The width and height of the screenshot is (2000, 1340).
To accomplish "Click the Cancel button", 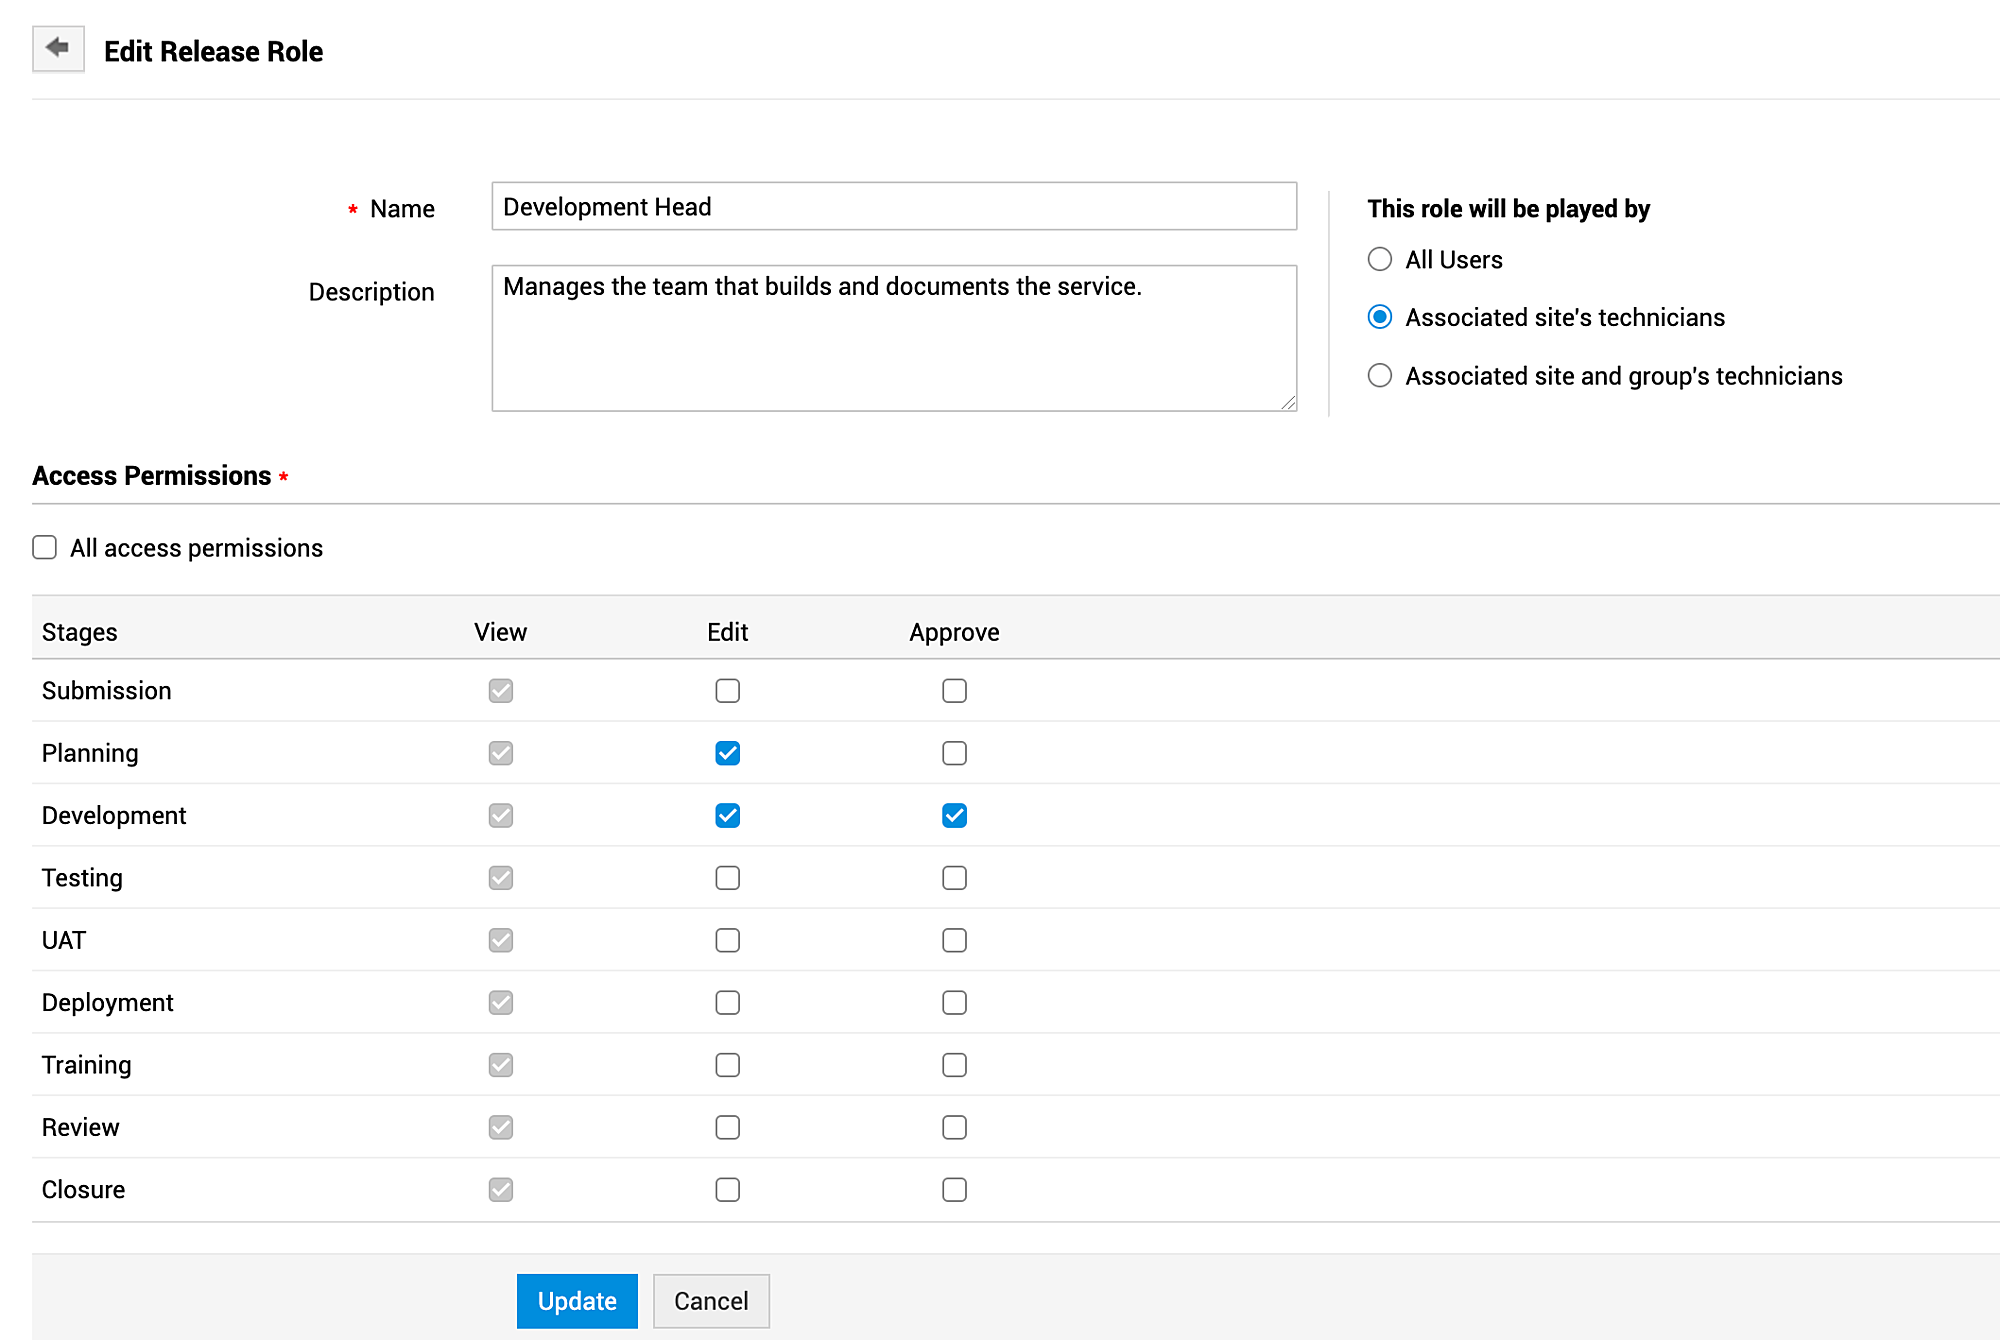I will (711, 1301).
